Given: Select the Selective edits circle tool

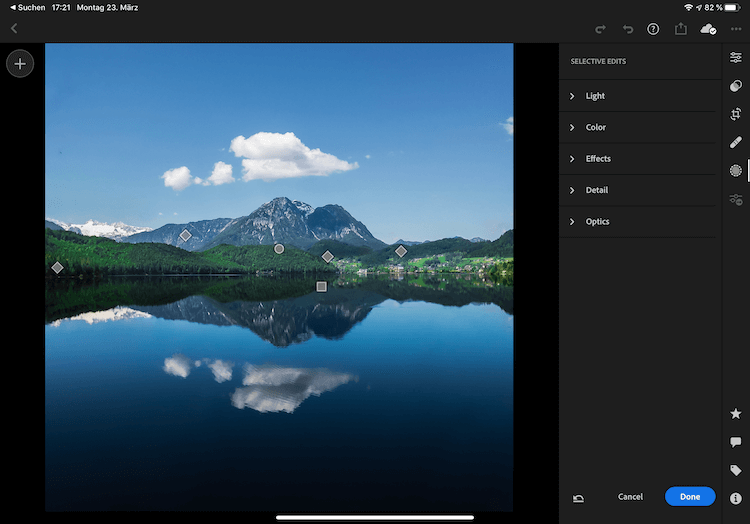Looking at the screenshot, I should tap(736, 171).
